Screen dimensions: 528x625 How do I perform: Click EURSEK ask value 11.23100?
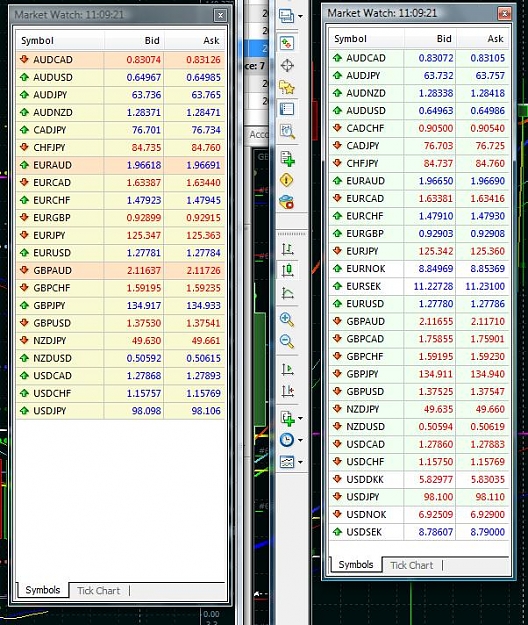click(485, 286)
